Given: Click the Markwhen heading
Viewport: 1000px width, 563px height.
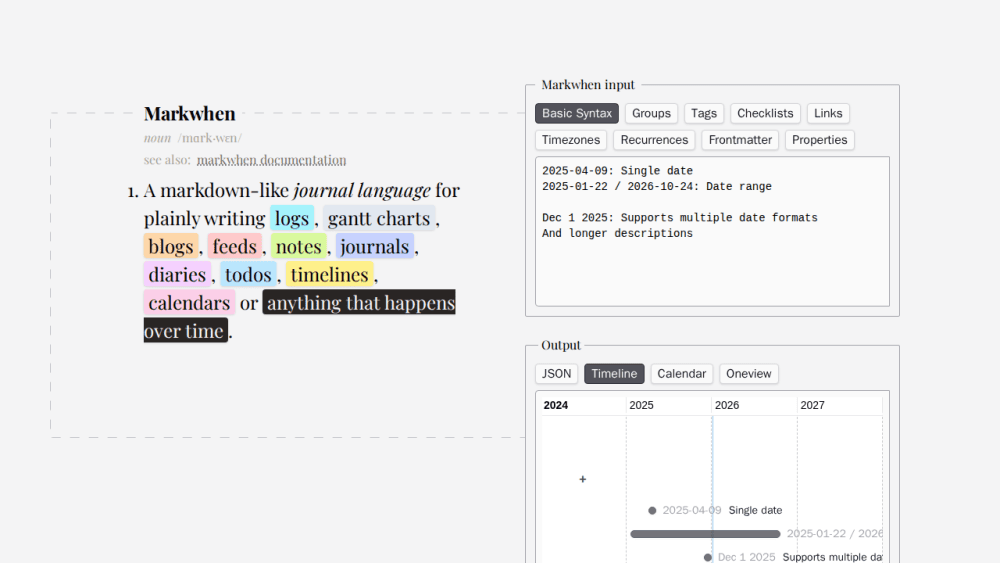Looking at the screenshot, I should coord(189,113).
